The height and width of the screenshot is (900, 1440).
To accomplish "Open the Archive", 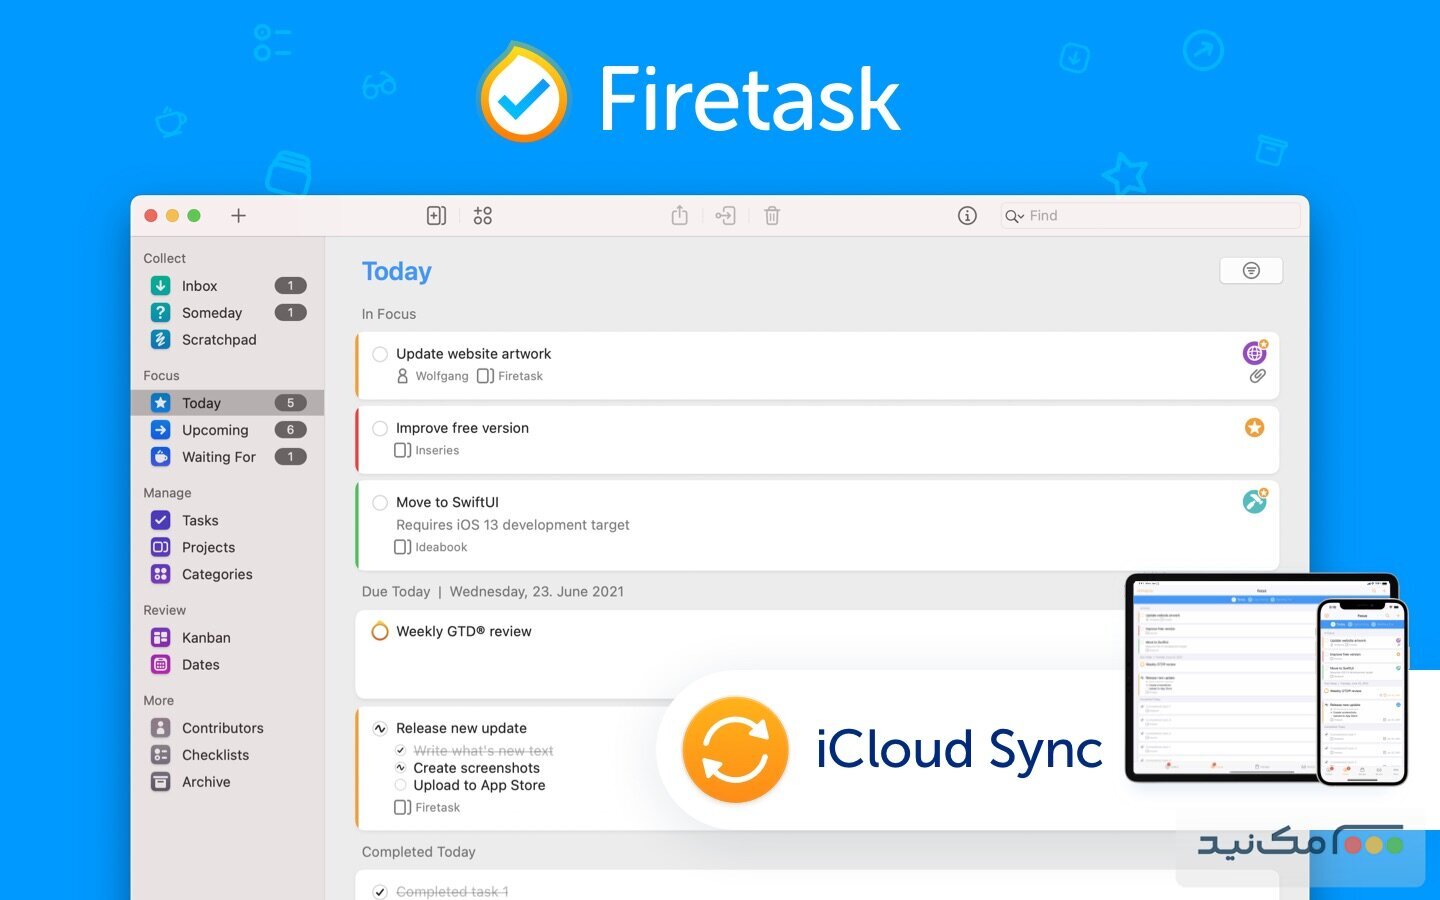I will click(204, 781).
